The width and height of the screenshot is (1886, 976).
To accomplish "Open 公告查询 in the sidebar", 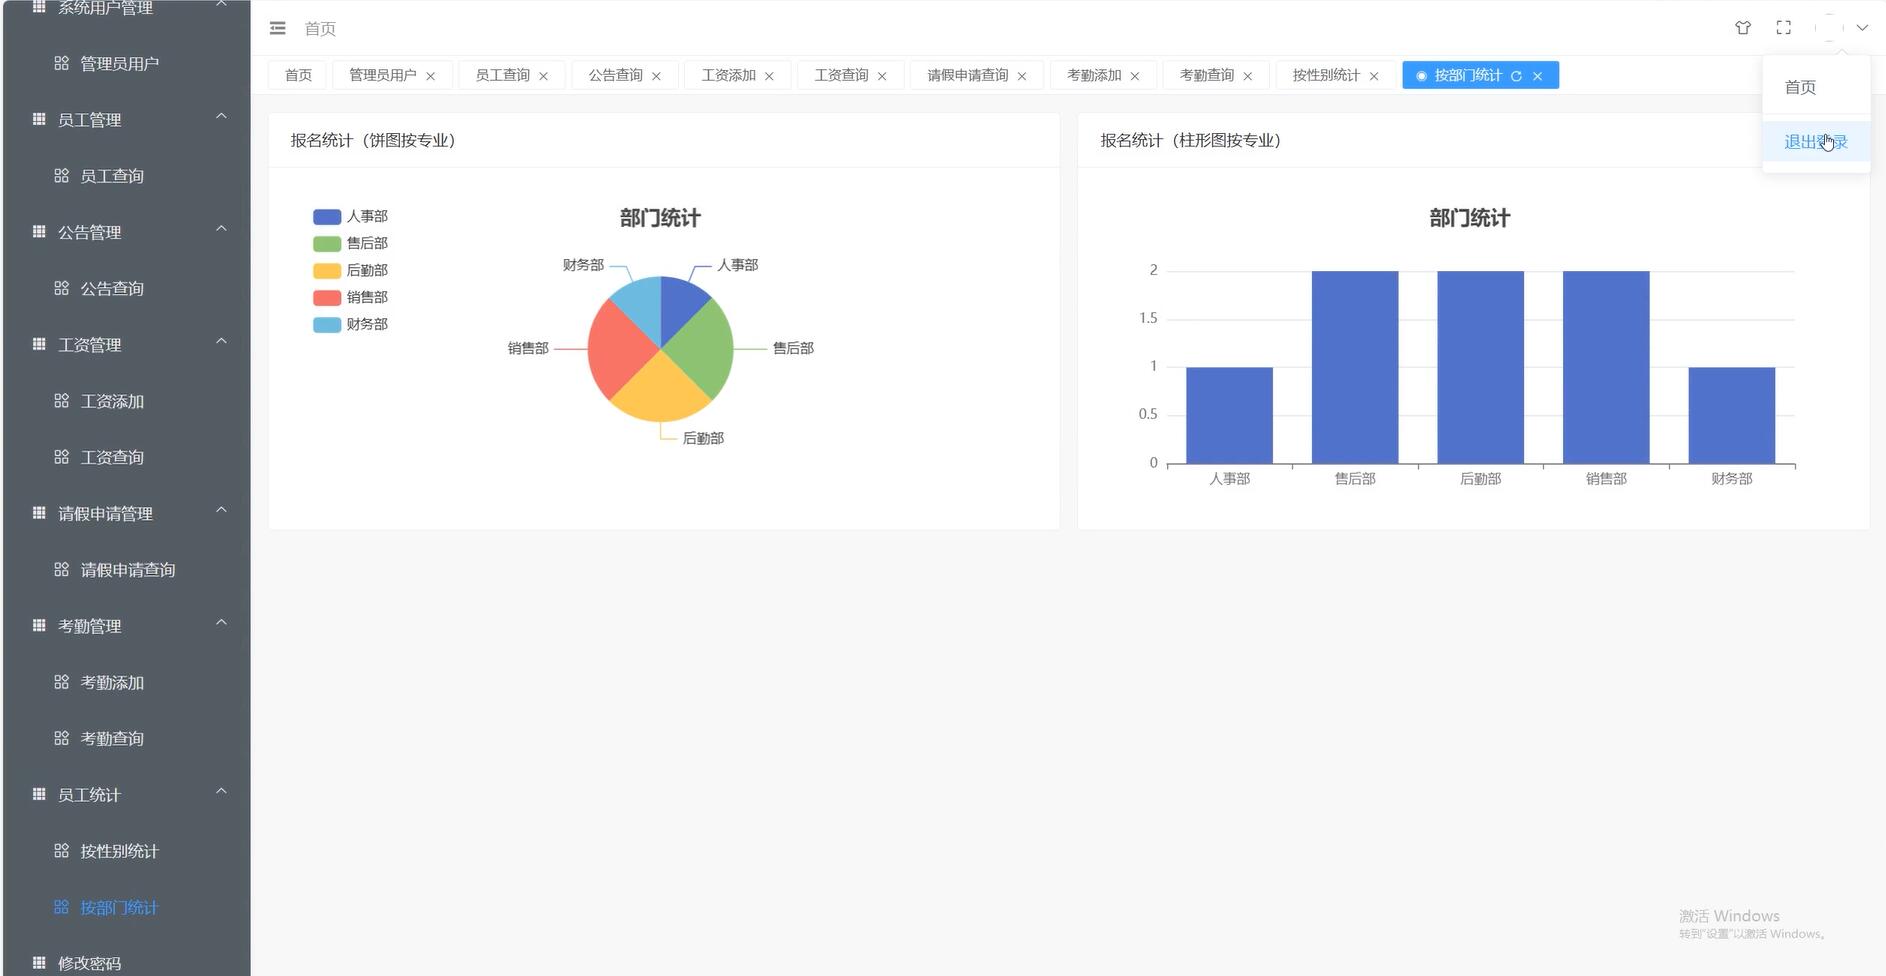I will (x=126, y=289).
